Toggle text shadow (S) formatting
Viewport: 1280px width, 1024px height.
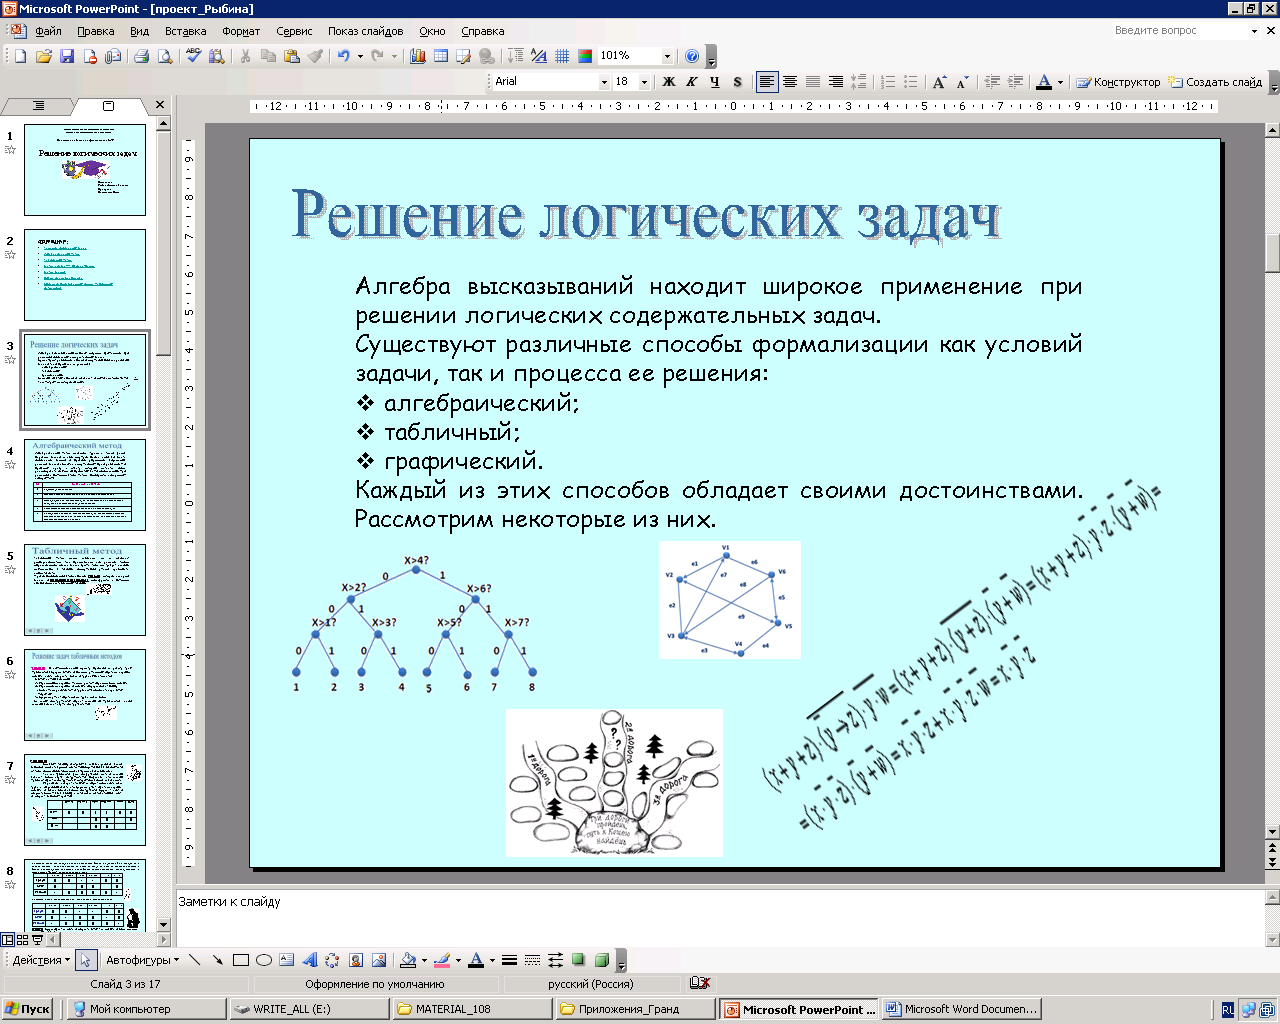(x=738, y=82)
